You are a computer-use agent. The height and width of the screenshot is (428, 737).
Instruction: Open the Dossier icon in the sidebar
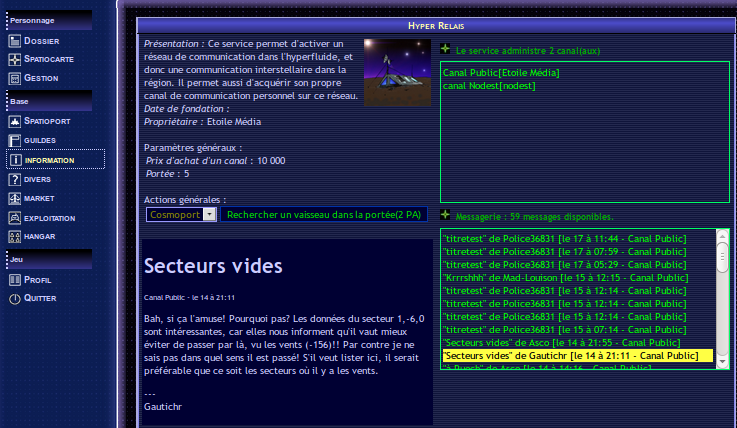(15, 41)
